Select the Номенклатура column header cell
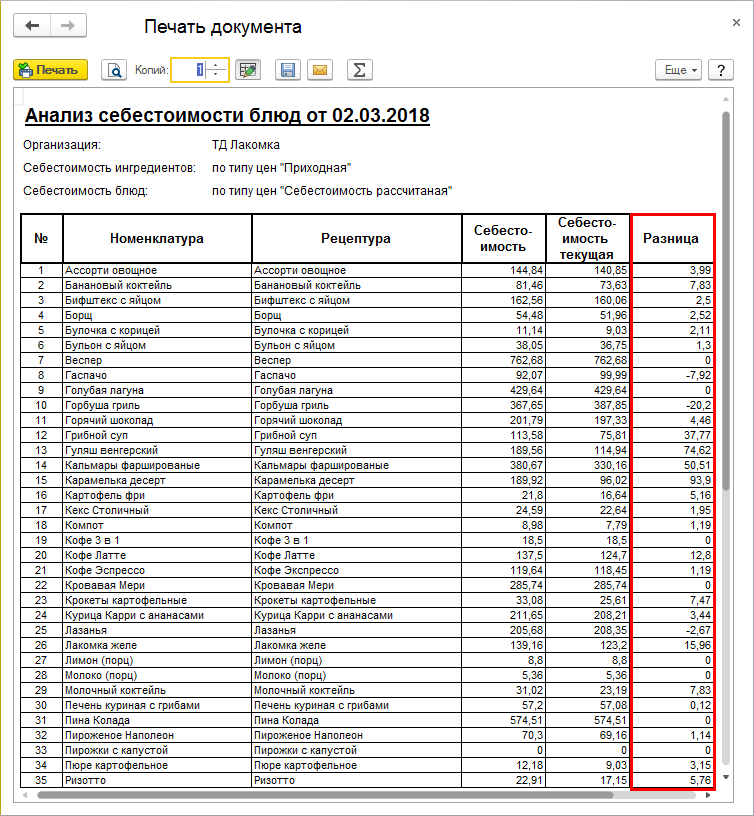This screenshot has height=816, width=754. [157, 239]
